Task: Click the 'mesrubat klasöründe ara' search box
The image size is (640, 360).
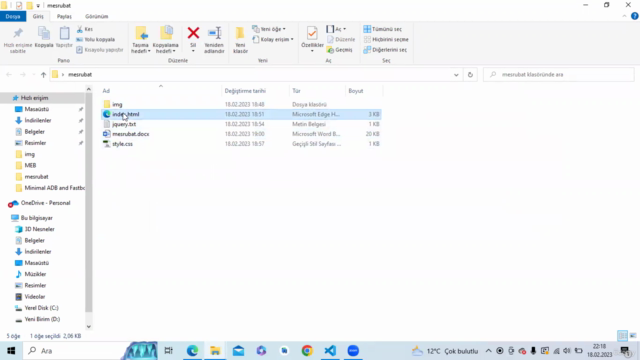Action: pyautogui.click(x=558, y=75)
